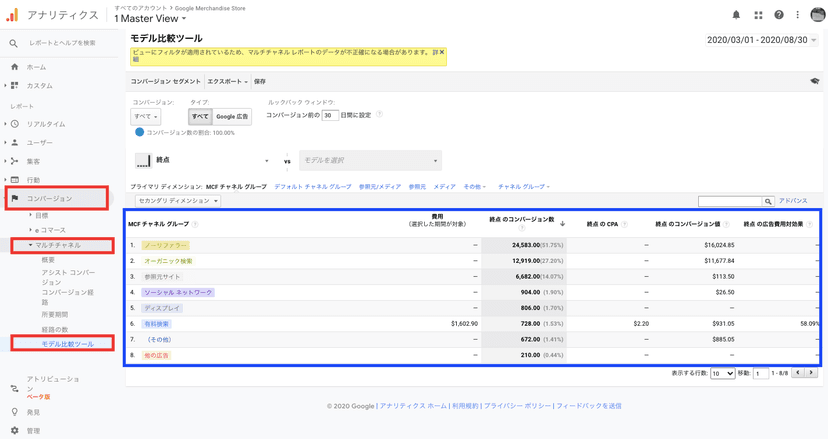Open the 表示する行数 rows dropdown

pos(723,373)
